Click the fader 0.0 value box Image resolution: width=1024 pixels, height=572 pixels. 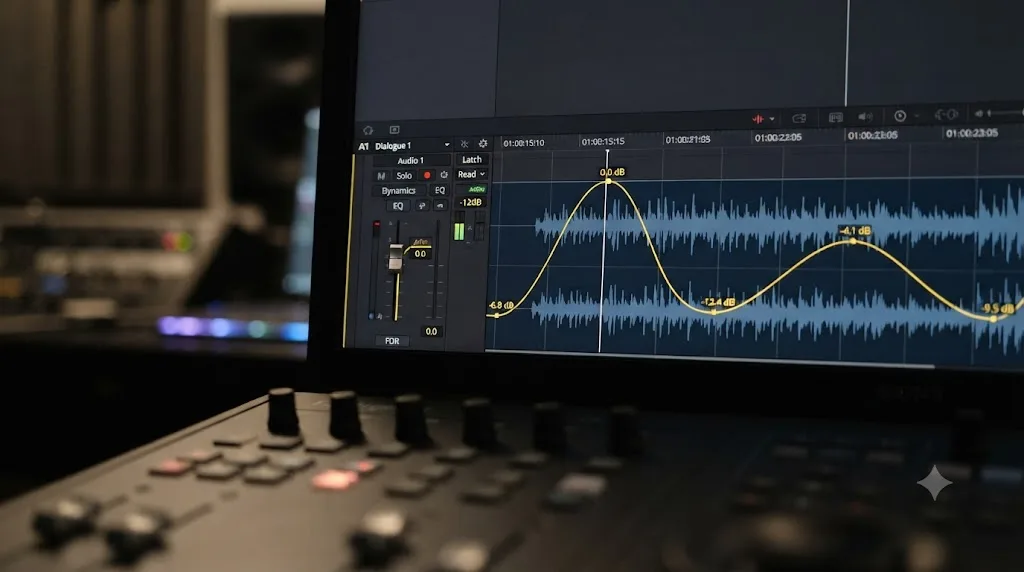tap(420, 254)
